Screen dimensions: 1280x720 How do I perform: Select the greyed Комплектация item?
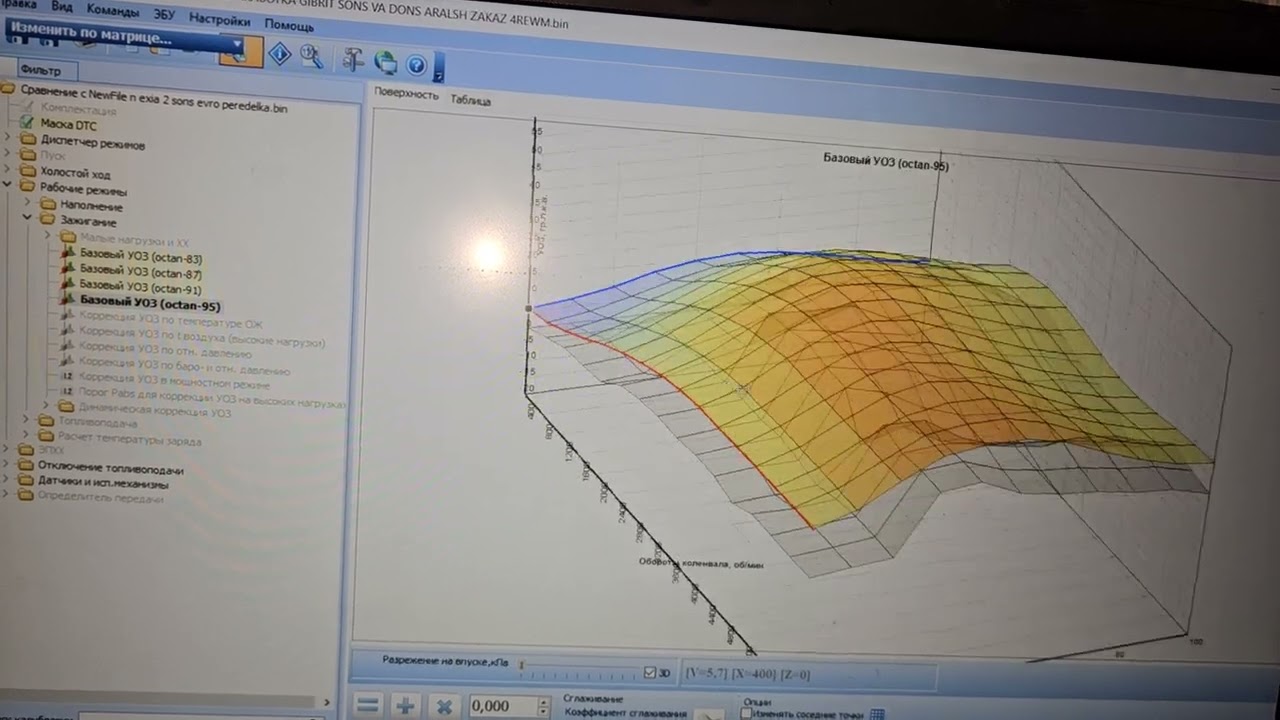78,108
